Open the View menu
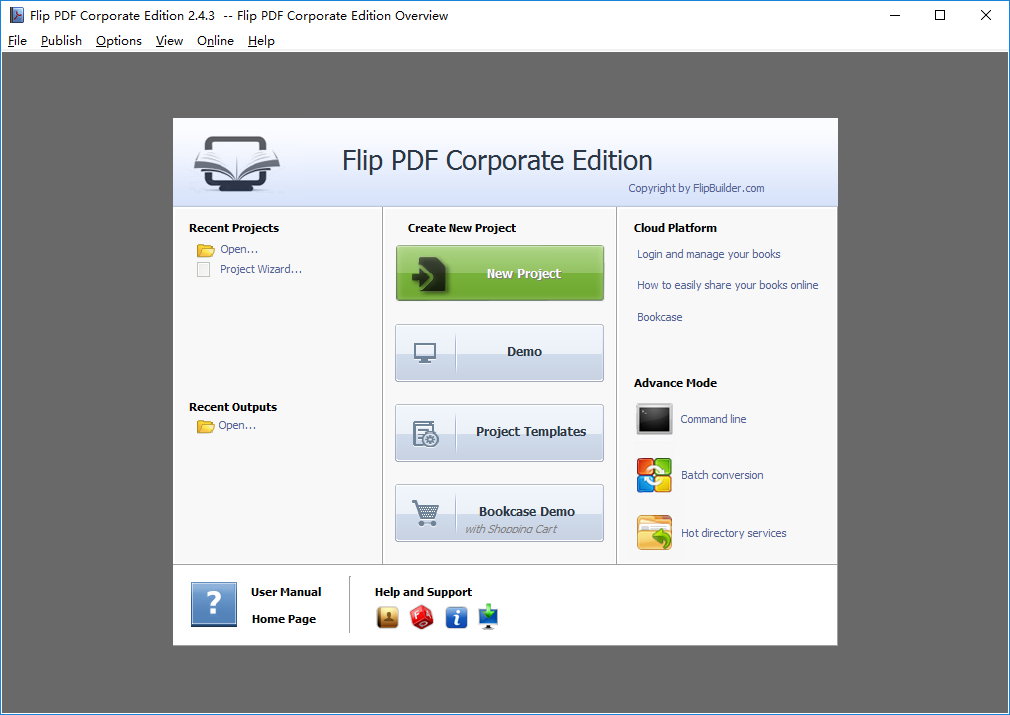Image resolution: width=1010 pixels, height=715 pixels. 169,41
